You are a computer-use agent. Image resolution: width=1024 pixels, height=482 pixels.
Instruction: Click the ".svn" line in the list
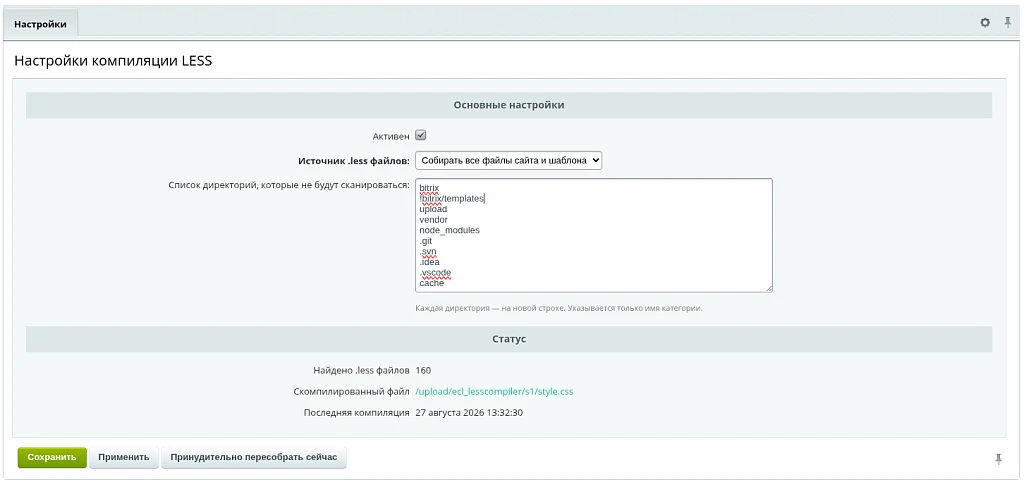pos(428,251)
